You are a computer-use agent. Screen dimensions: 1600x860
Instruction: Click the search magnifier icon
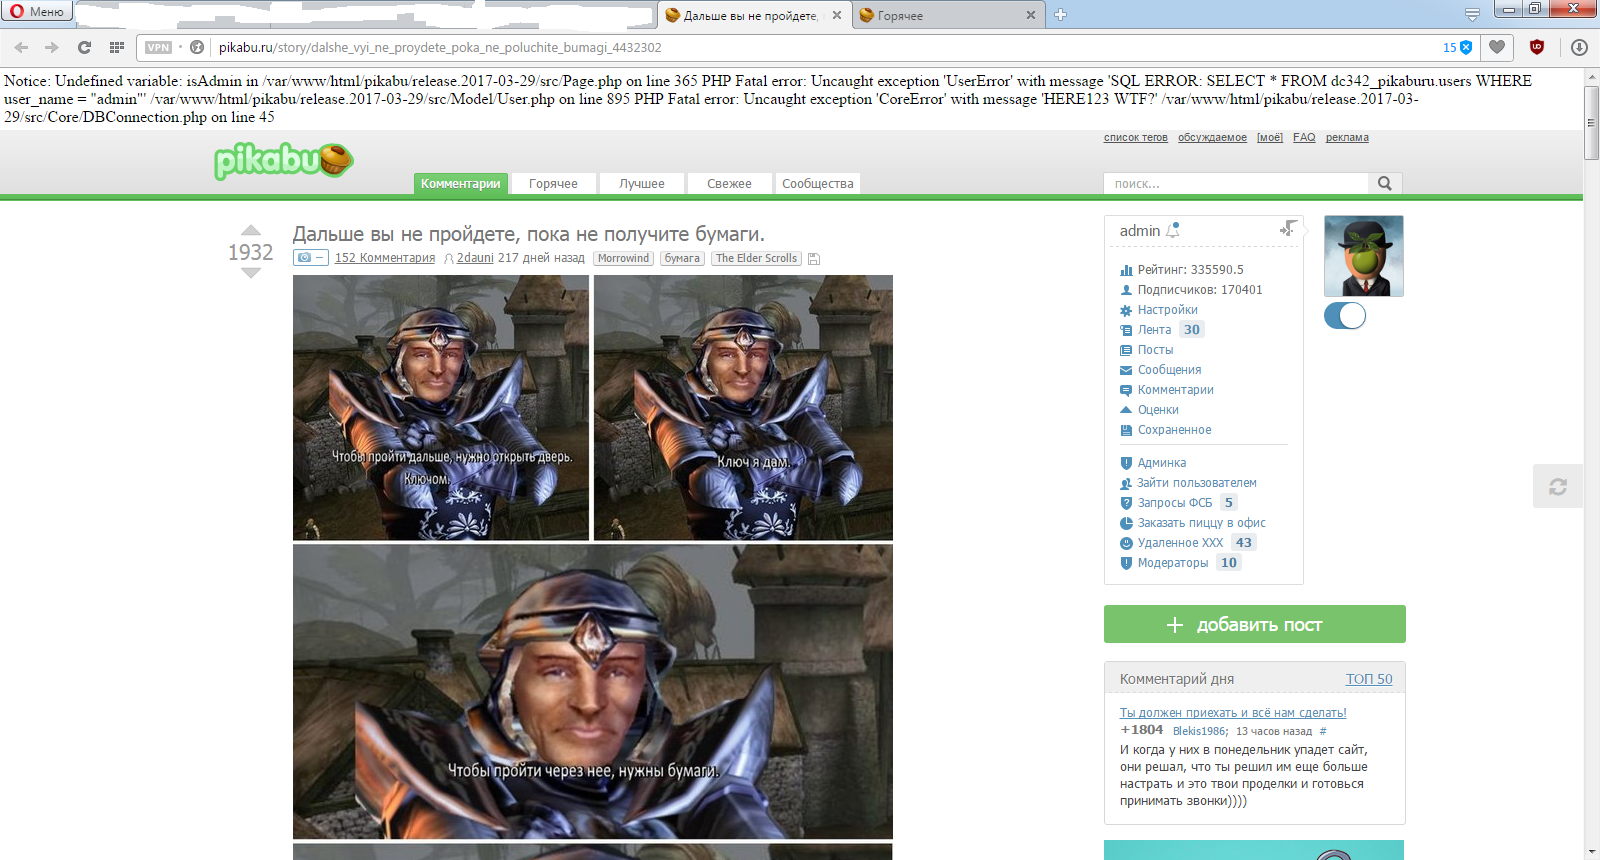[x=1385, y=183]
